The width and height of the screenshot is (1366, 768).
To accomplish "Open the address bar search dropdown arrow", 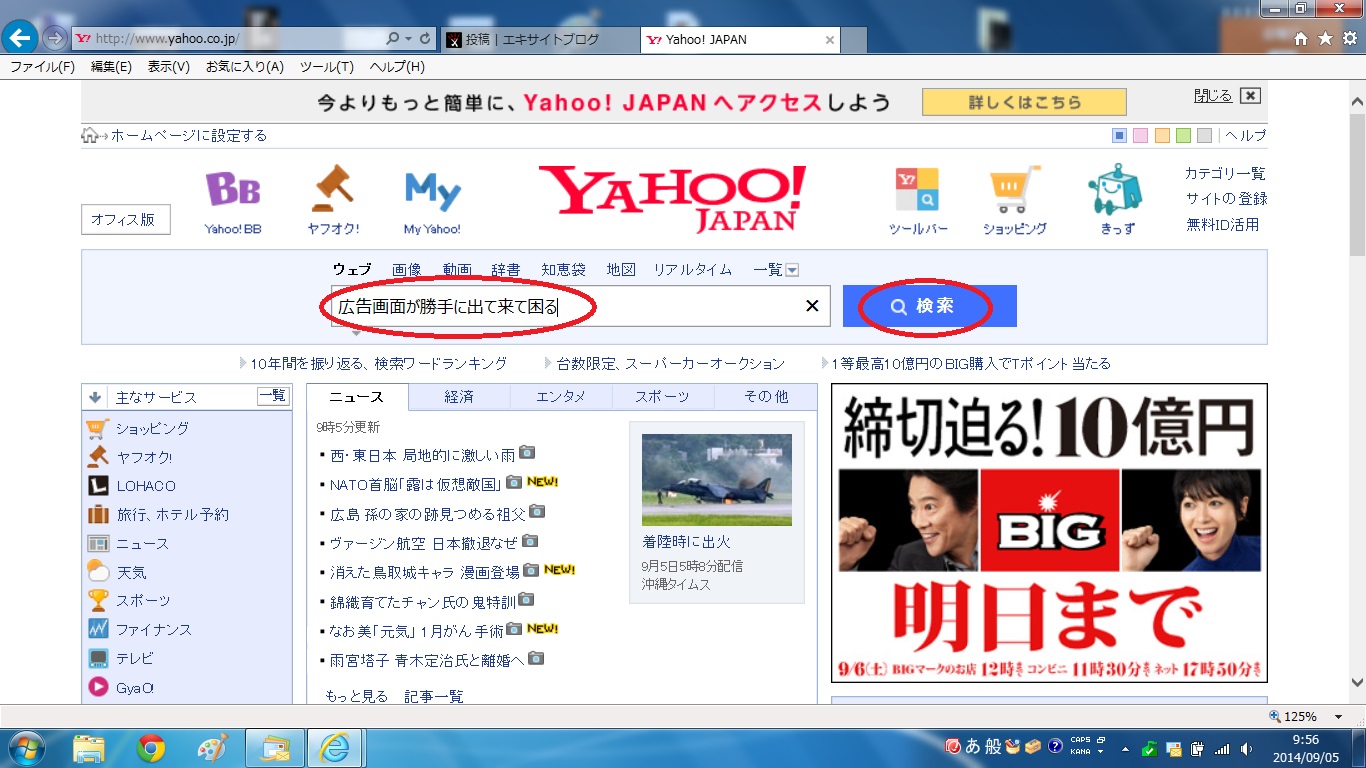I will pyautogui.click(x=408, y=39).
